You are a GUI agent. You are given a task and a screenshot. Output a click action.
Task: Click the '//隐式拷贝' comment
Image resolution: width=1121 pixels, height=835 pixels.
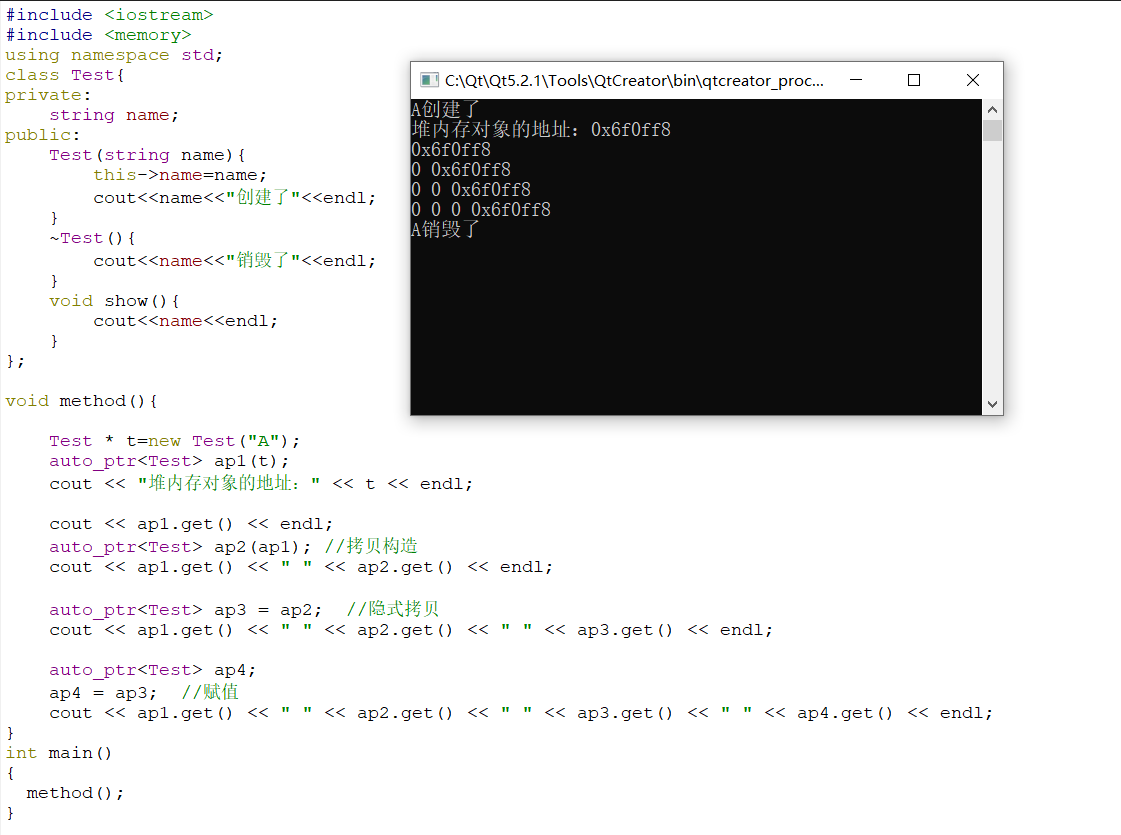click(392, 610)
